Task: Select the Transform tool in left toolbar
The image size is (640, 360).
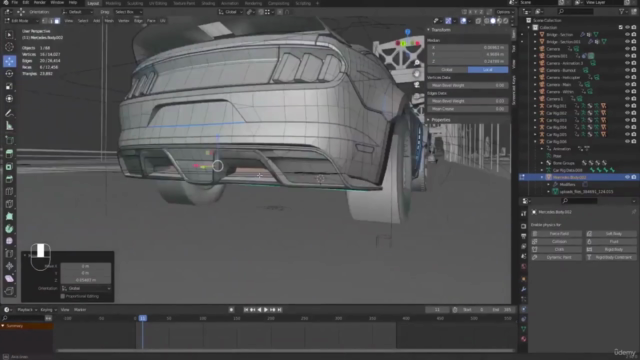Action: 9,99
